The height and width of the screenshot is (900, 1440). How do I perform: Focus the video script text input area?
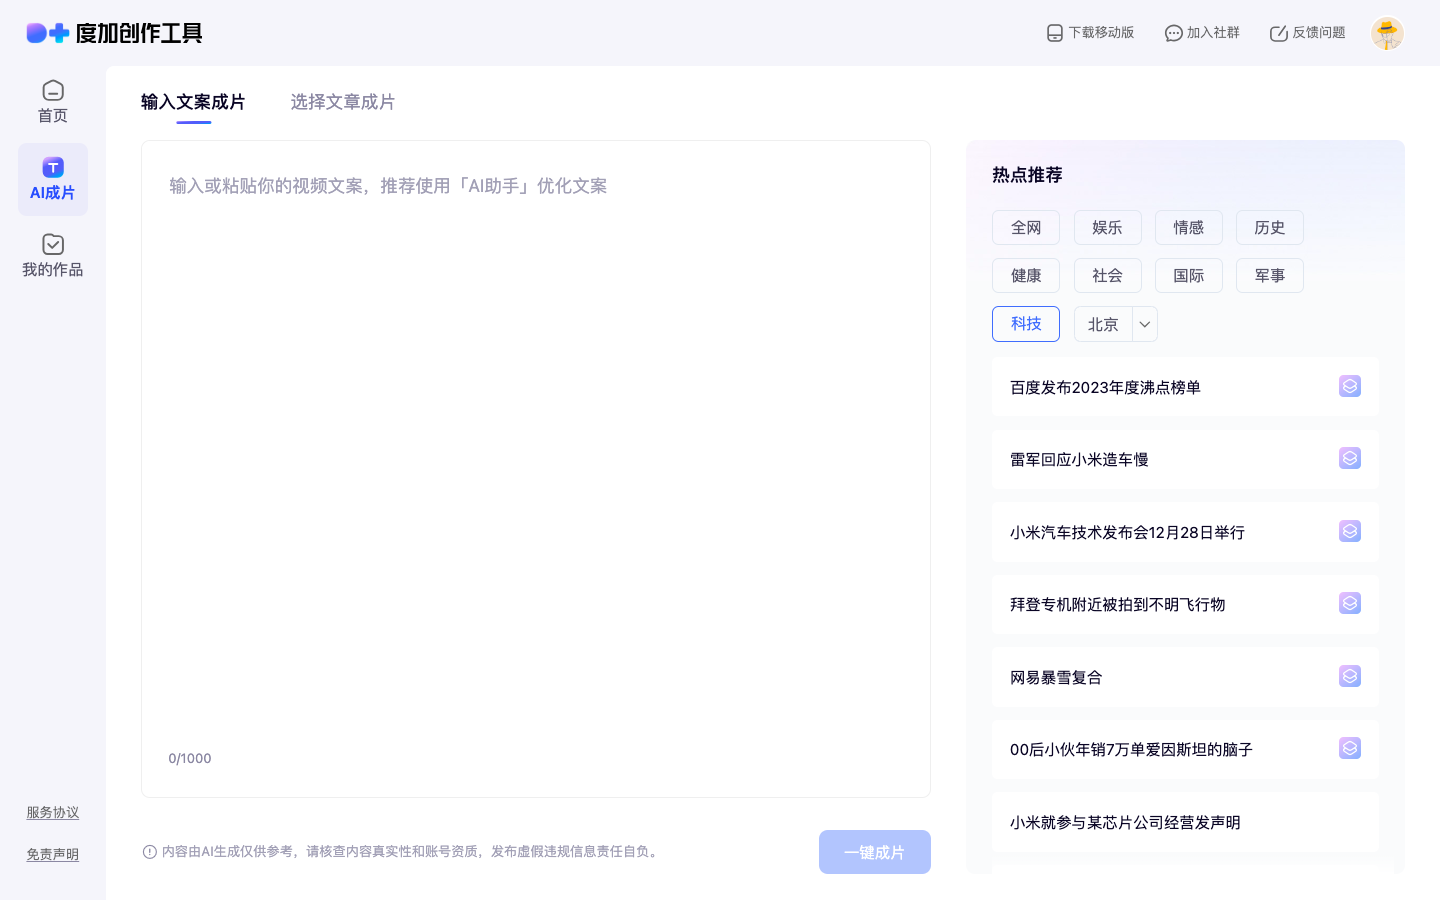pos(535,450)
